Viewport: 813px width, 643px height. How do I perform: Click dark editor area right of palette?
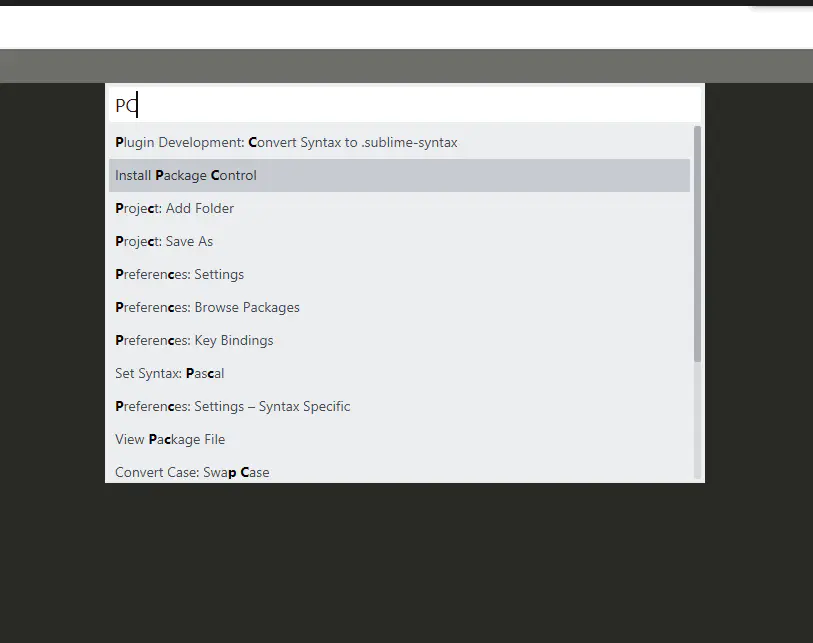[x=758, y=300]
